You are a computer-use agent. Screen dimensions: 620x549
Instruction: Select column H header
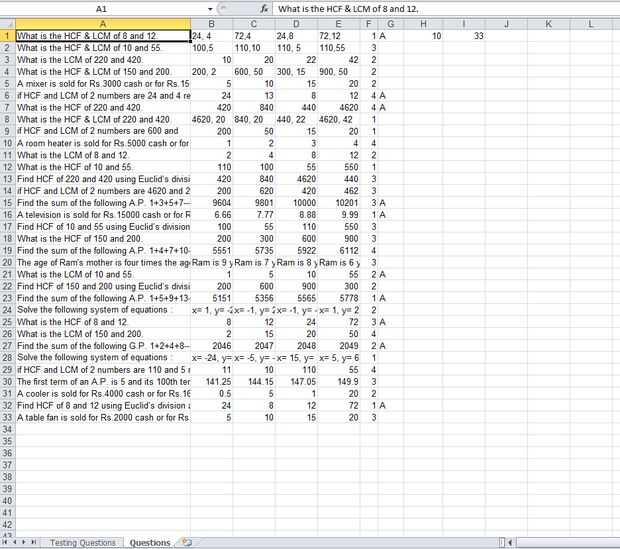tap(423, 24)
